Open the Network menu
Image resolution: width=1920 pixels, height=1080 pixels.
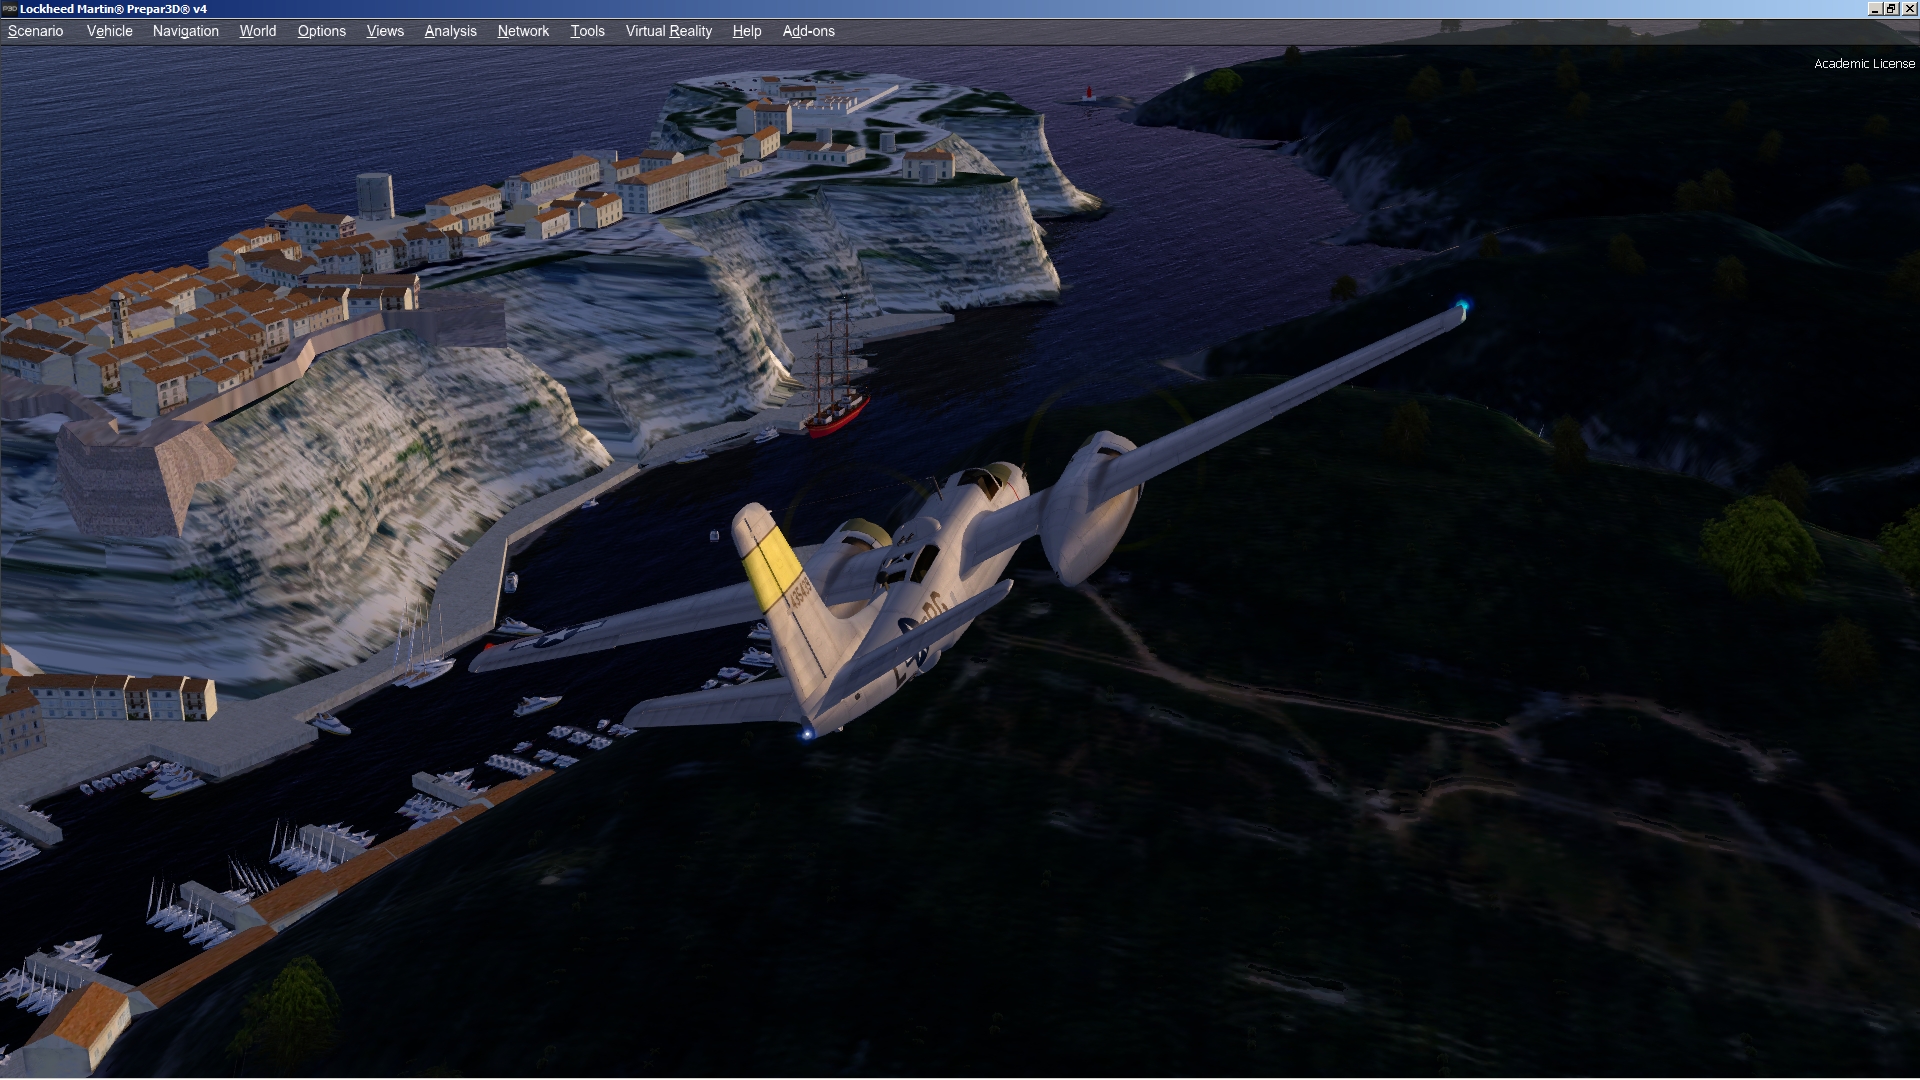(x=523, y=31)
